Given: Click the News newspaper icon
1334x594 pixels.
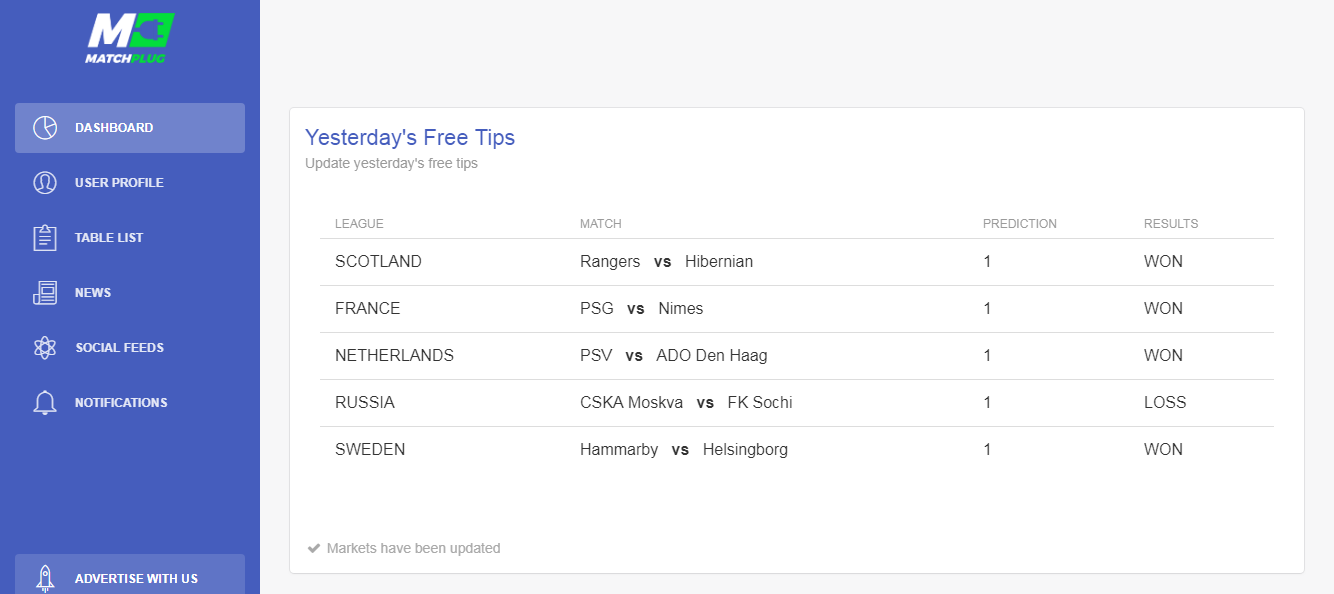Looking at the screenshot, I should (x=45, y=293).
